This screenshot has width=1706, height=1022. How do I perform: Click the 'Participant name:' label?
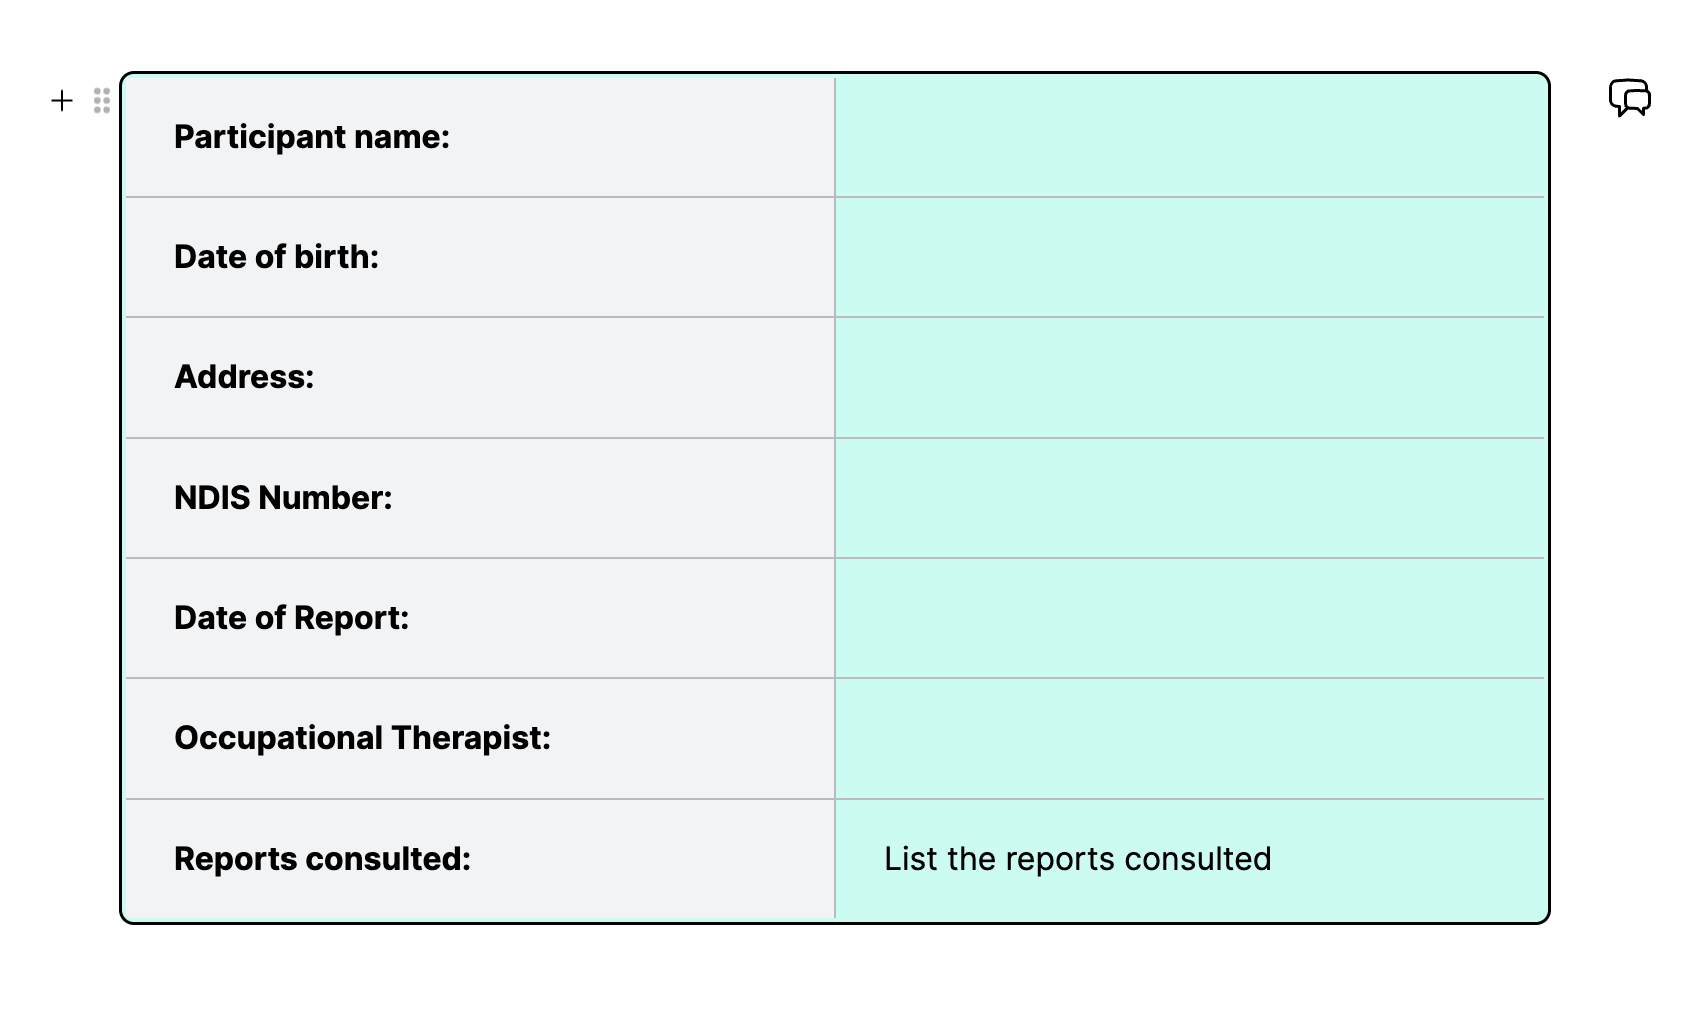click(312, 137)
